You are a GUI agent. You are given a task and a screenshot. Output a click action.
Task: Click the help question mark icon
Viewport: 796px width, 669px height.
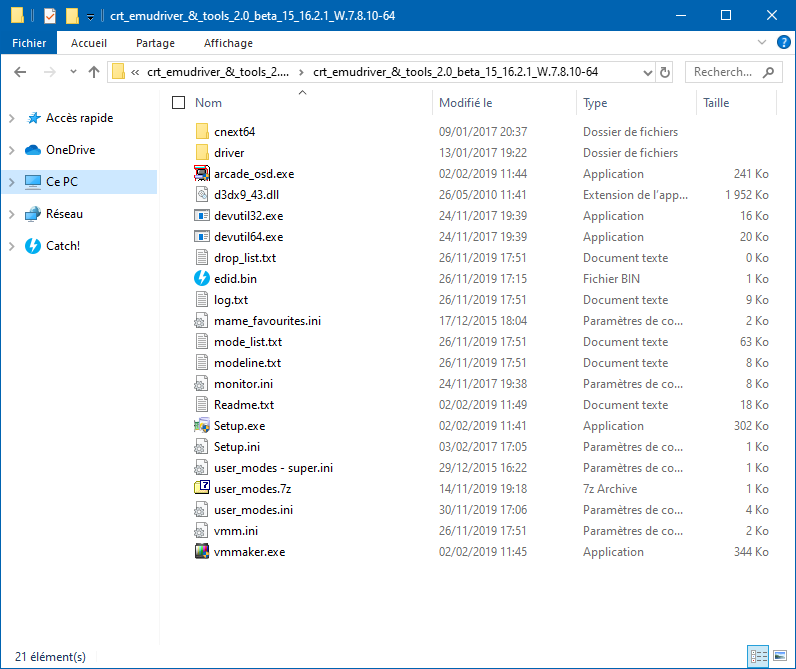point(782,43)
